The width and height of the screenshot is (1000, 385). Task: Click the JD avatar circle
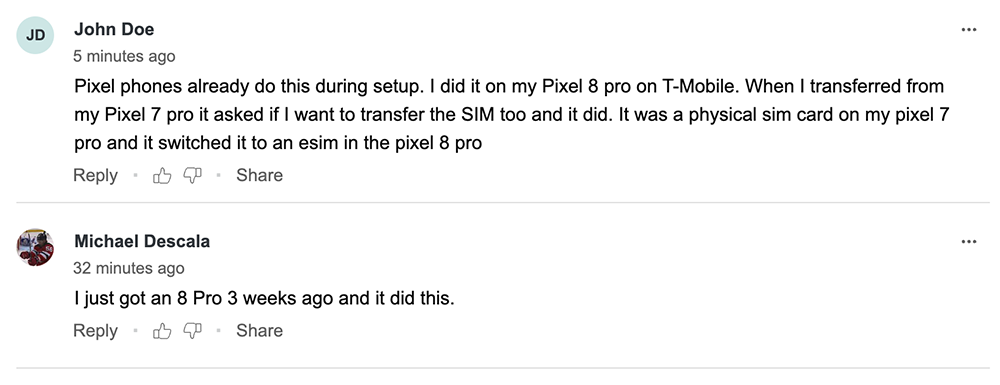35,35
